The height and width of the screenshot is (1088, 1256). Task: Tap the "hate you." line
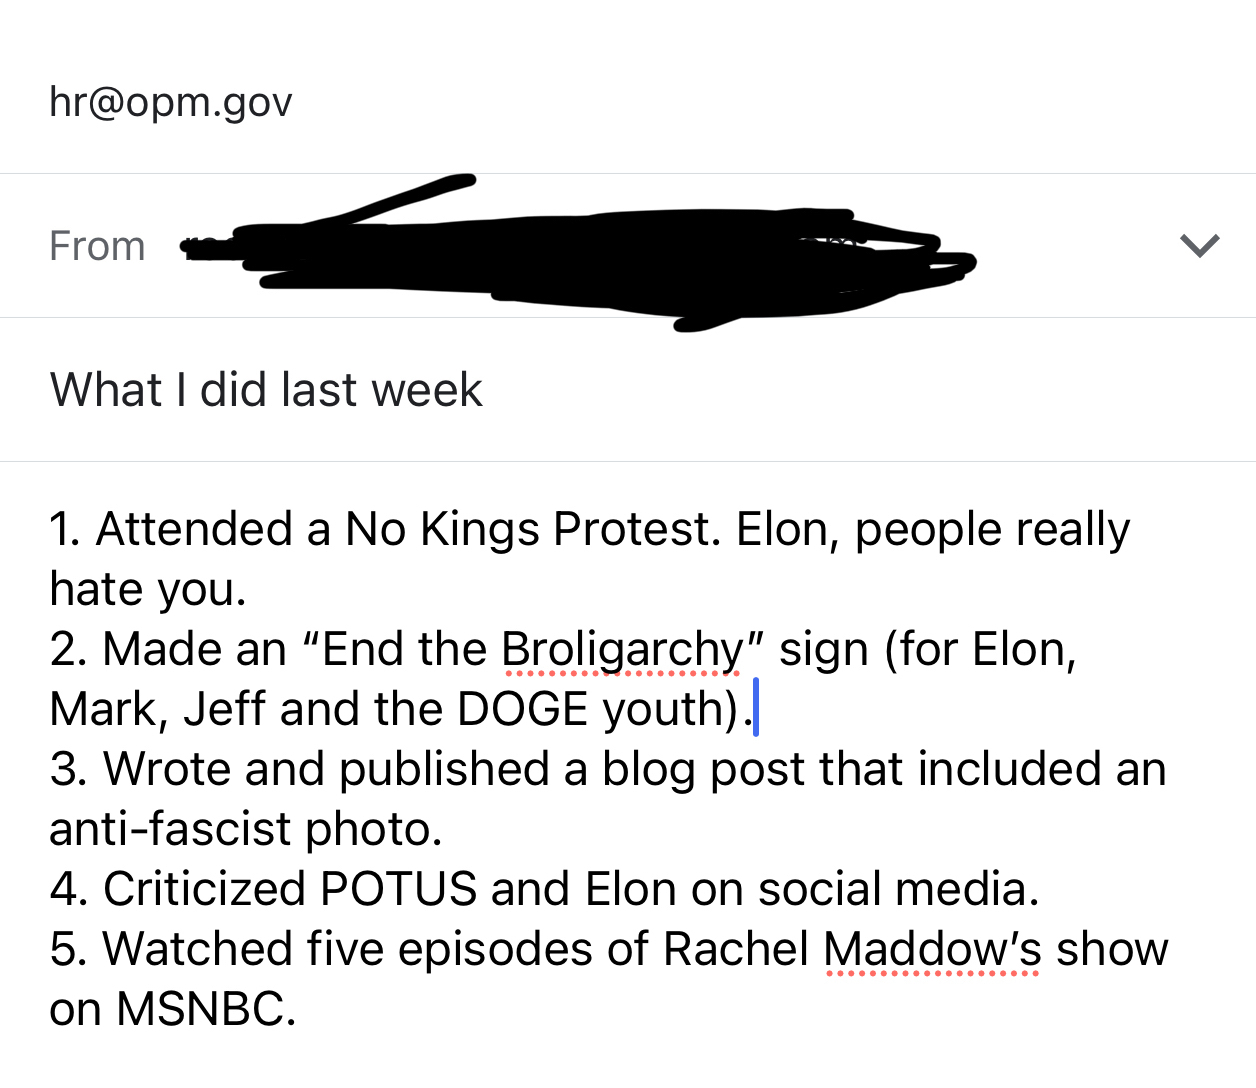147,589
